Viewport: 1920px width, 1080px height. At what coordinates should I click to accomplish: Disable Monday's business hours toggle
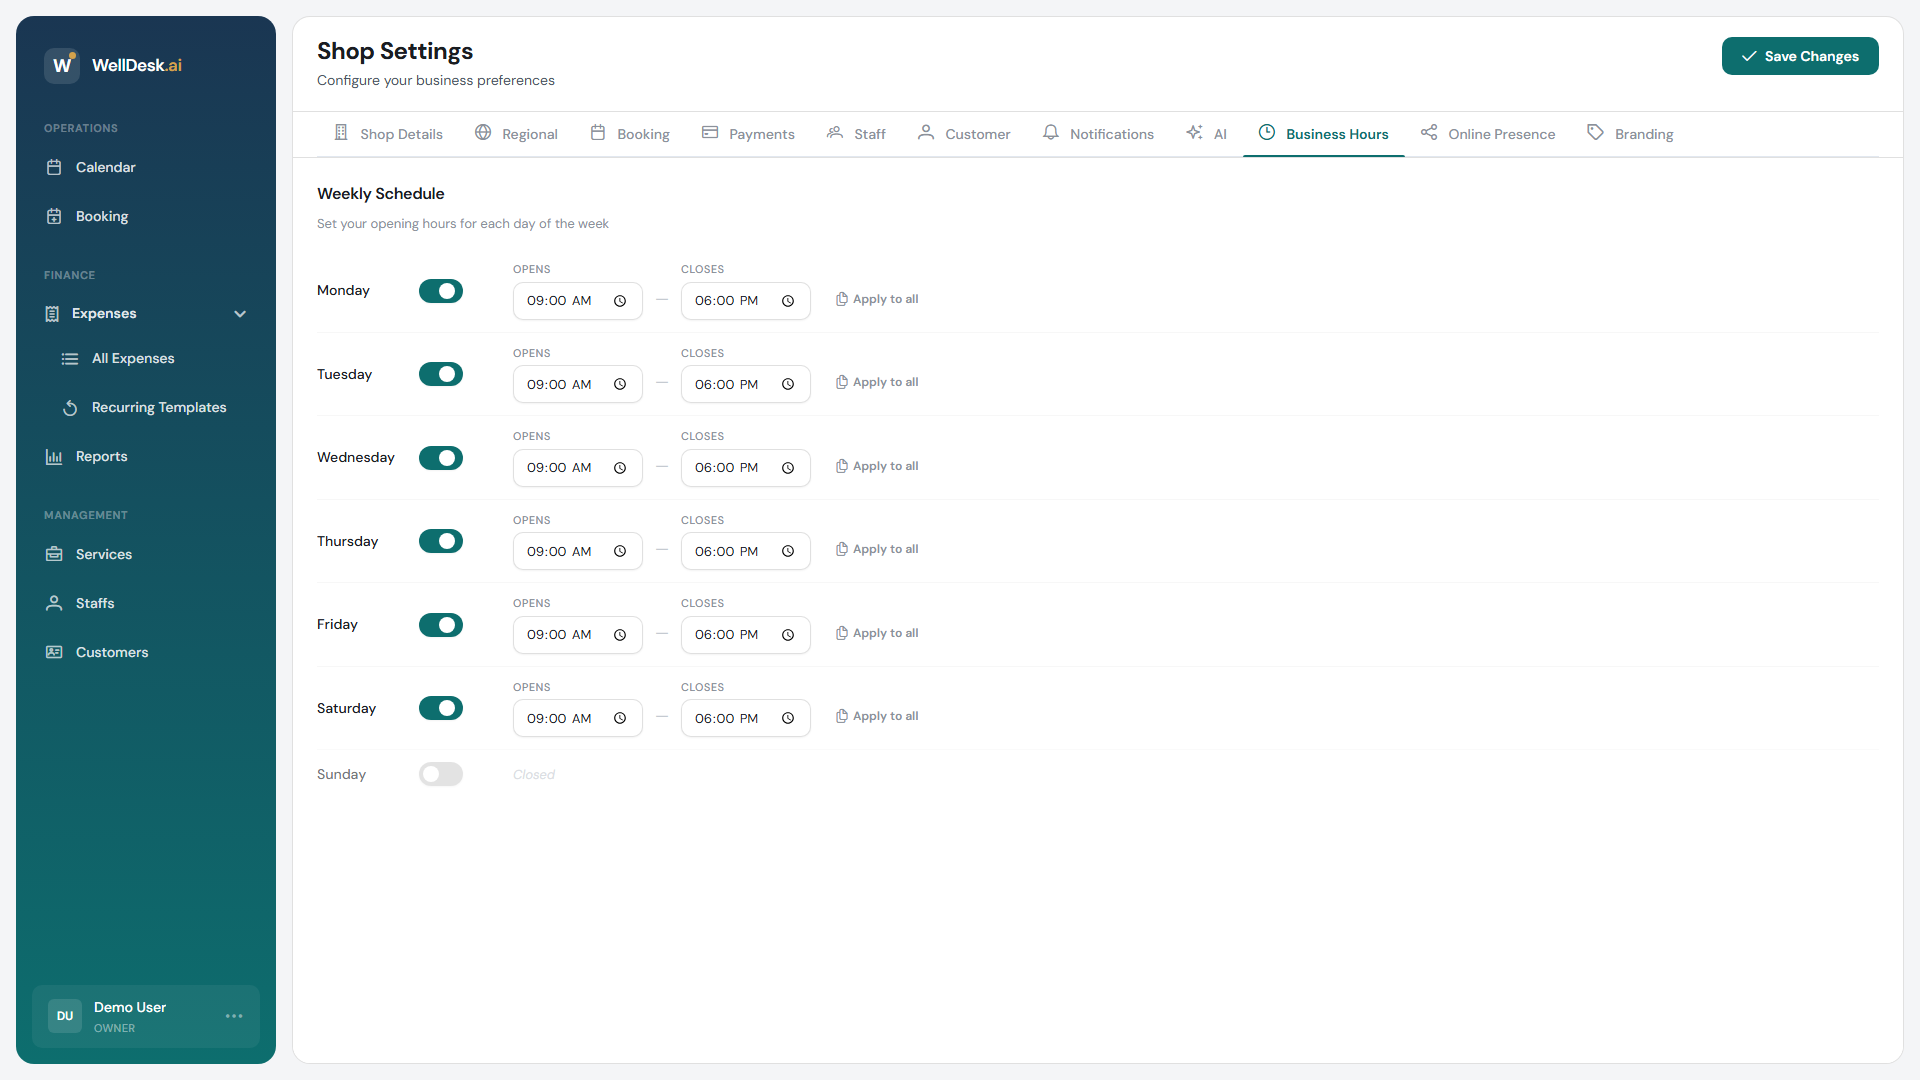(440, 291)
